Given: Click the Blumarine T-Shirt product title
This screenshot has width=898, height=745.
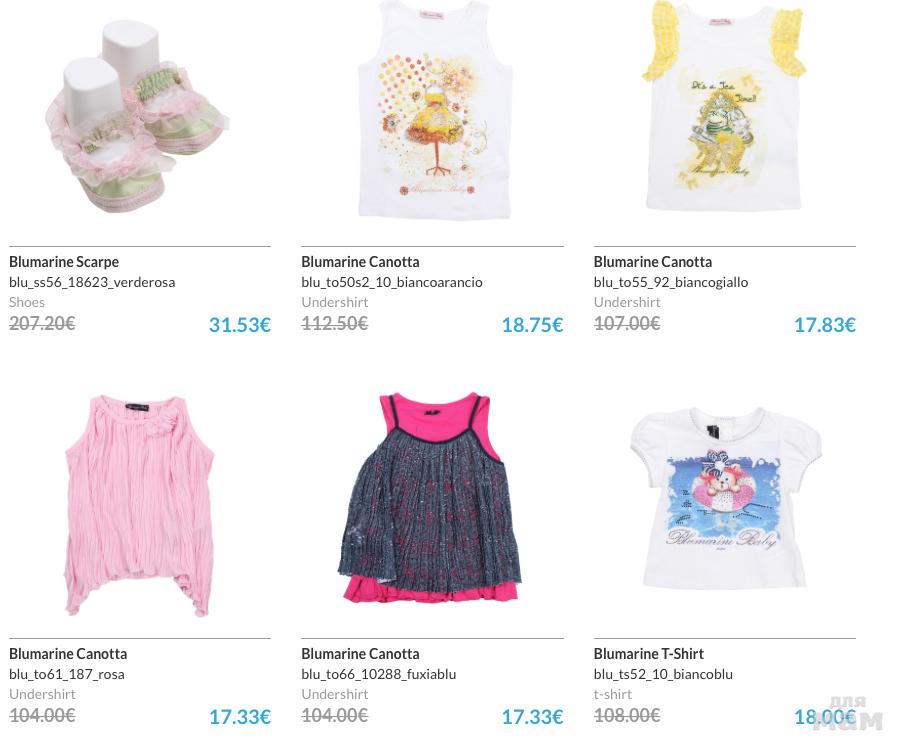Looking at the screenshot, I should (x=649, y=654).
